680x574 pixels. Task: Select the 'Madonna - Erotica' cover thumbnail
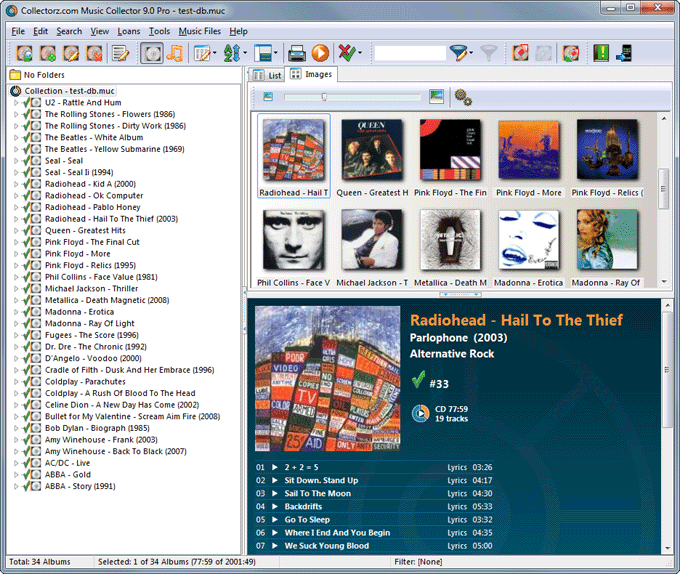[528, 248]
